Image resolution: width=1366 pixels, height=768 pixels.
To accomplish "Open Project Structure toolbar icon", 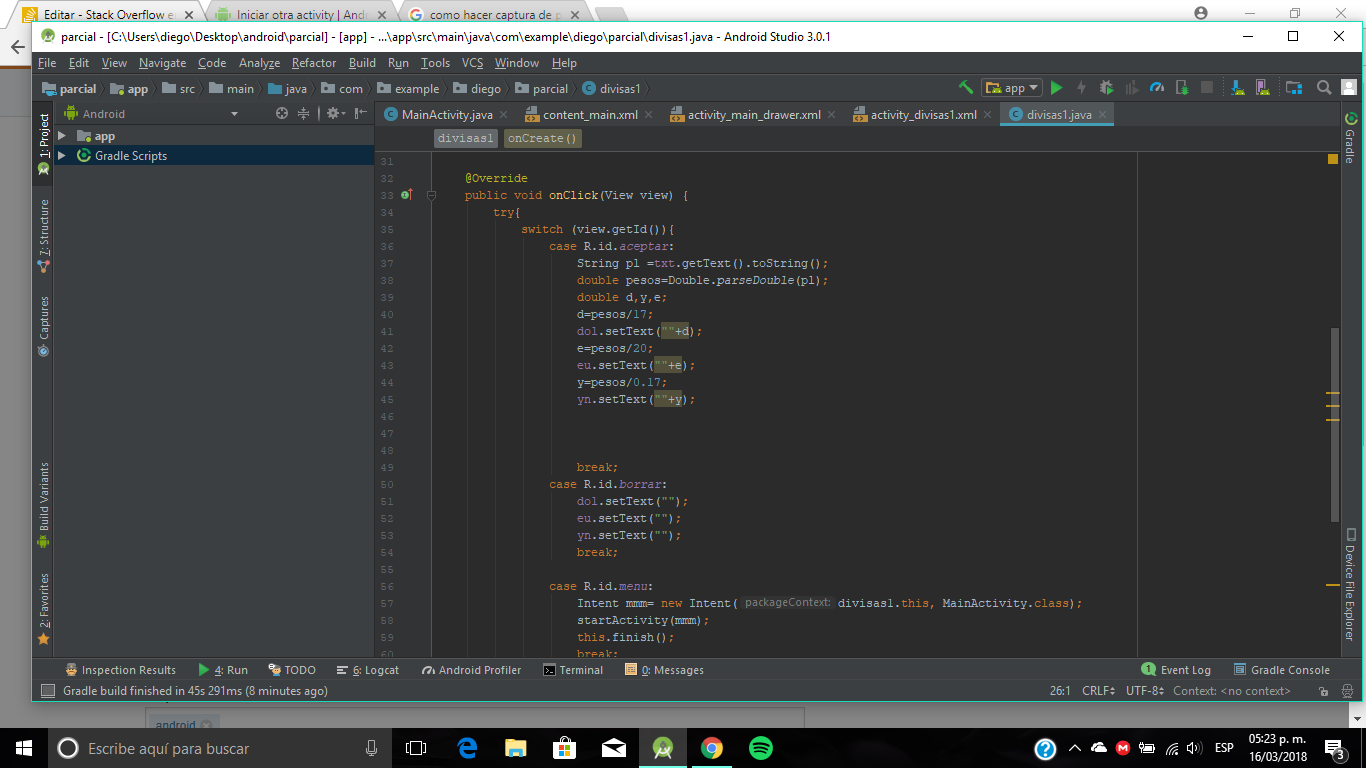I will coord(1294,88).
